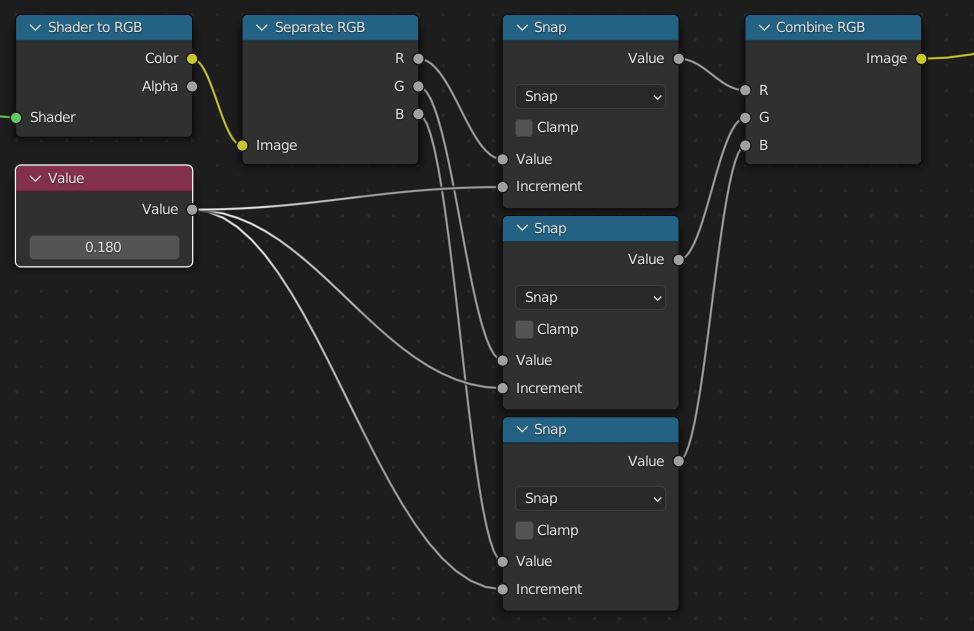Select title of top Snap node
The image size is (974, 631).
550,27
